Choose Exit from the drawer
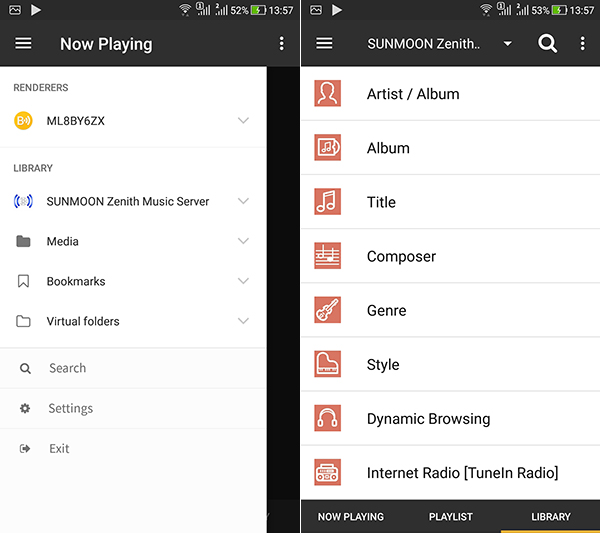Viewport: 600px width, 533px height. click(x=133, y=448)
